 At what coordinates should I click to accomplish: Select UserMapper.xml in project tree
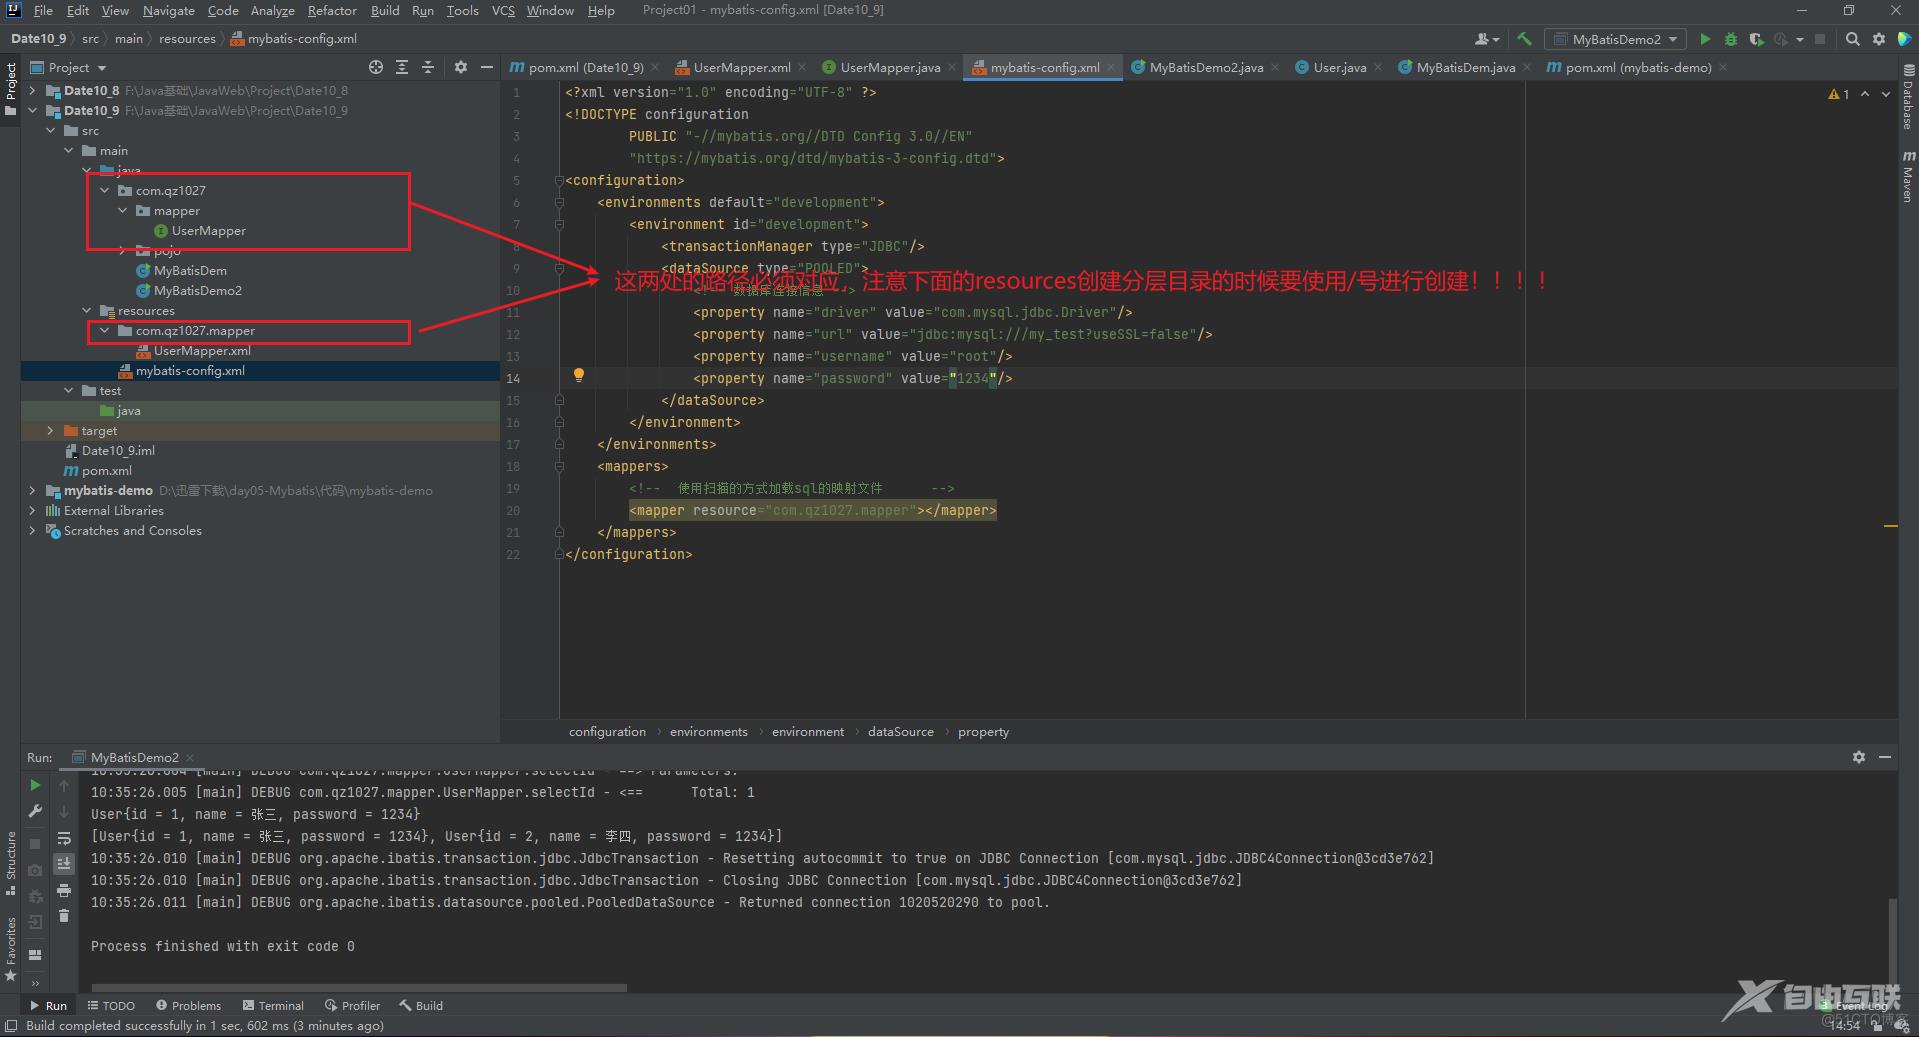[x=201, y=350]
